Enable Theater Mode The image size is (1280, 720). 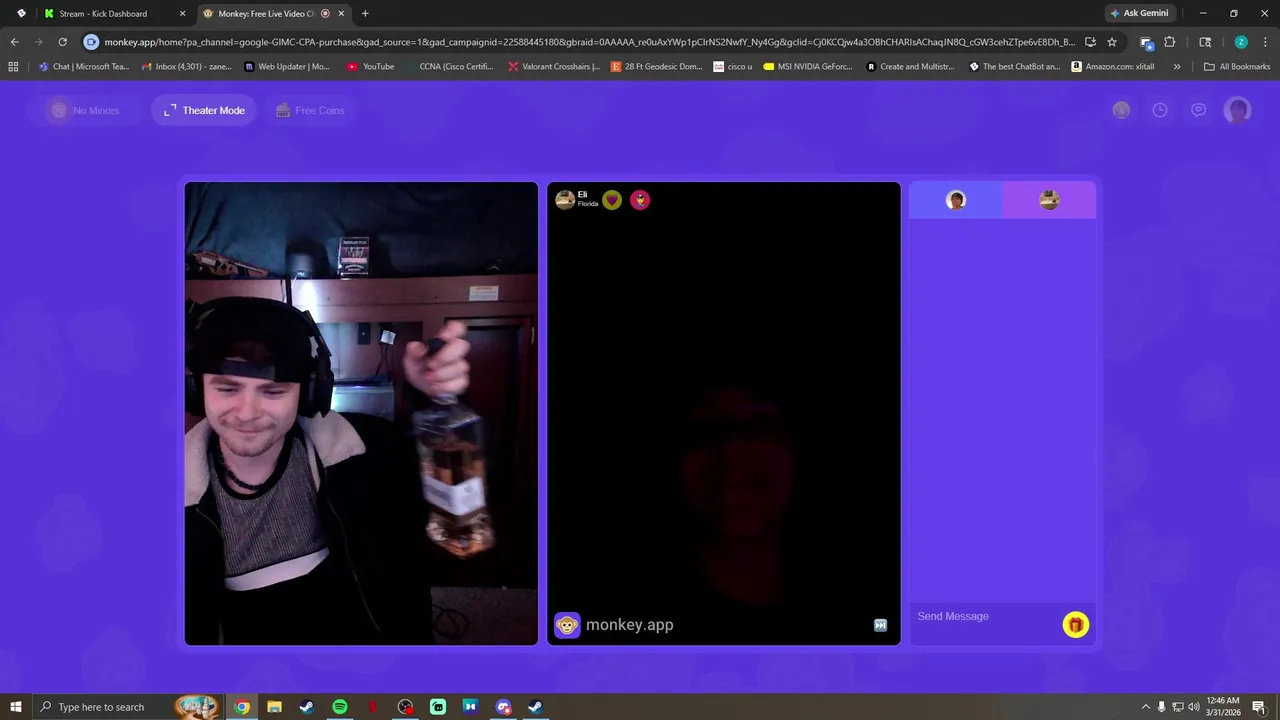click(204, 110)
